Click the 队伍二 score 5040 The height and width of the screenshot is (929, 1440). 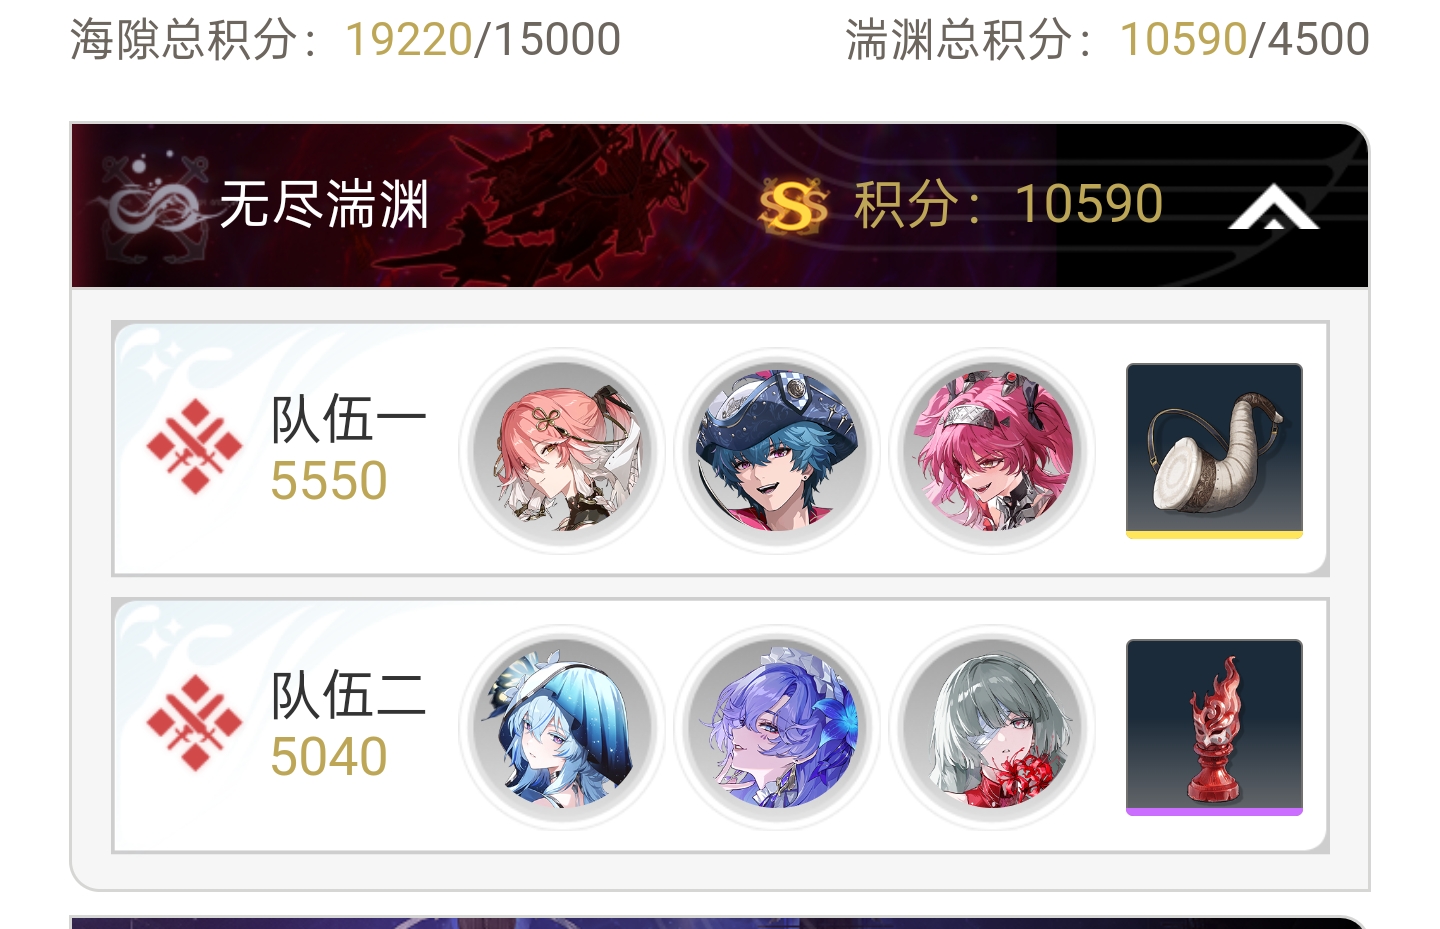click(x=329, y=757)
